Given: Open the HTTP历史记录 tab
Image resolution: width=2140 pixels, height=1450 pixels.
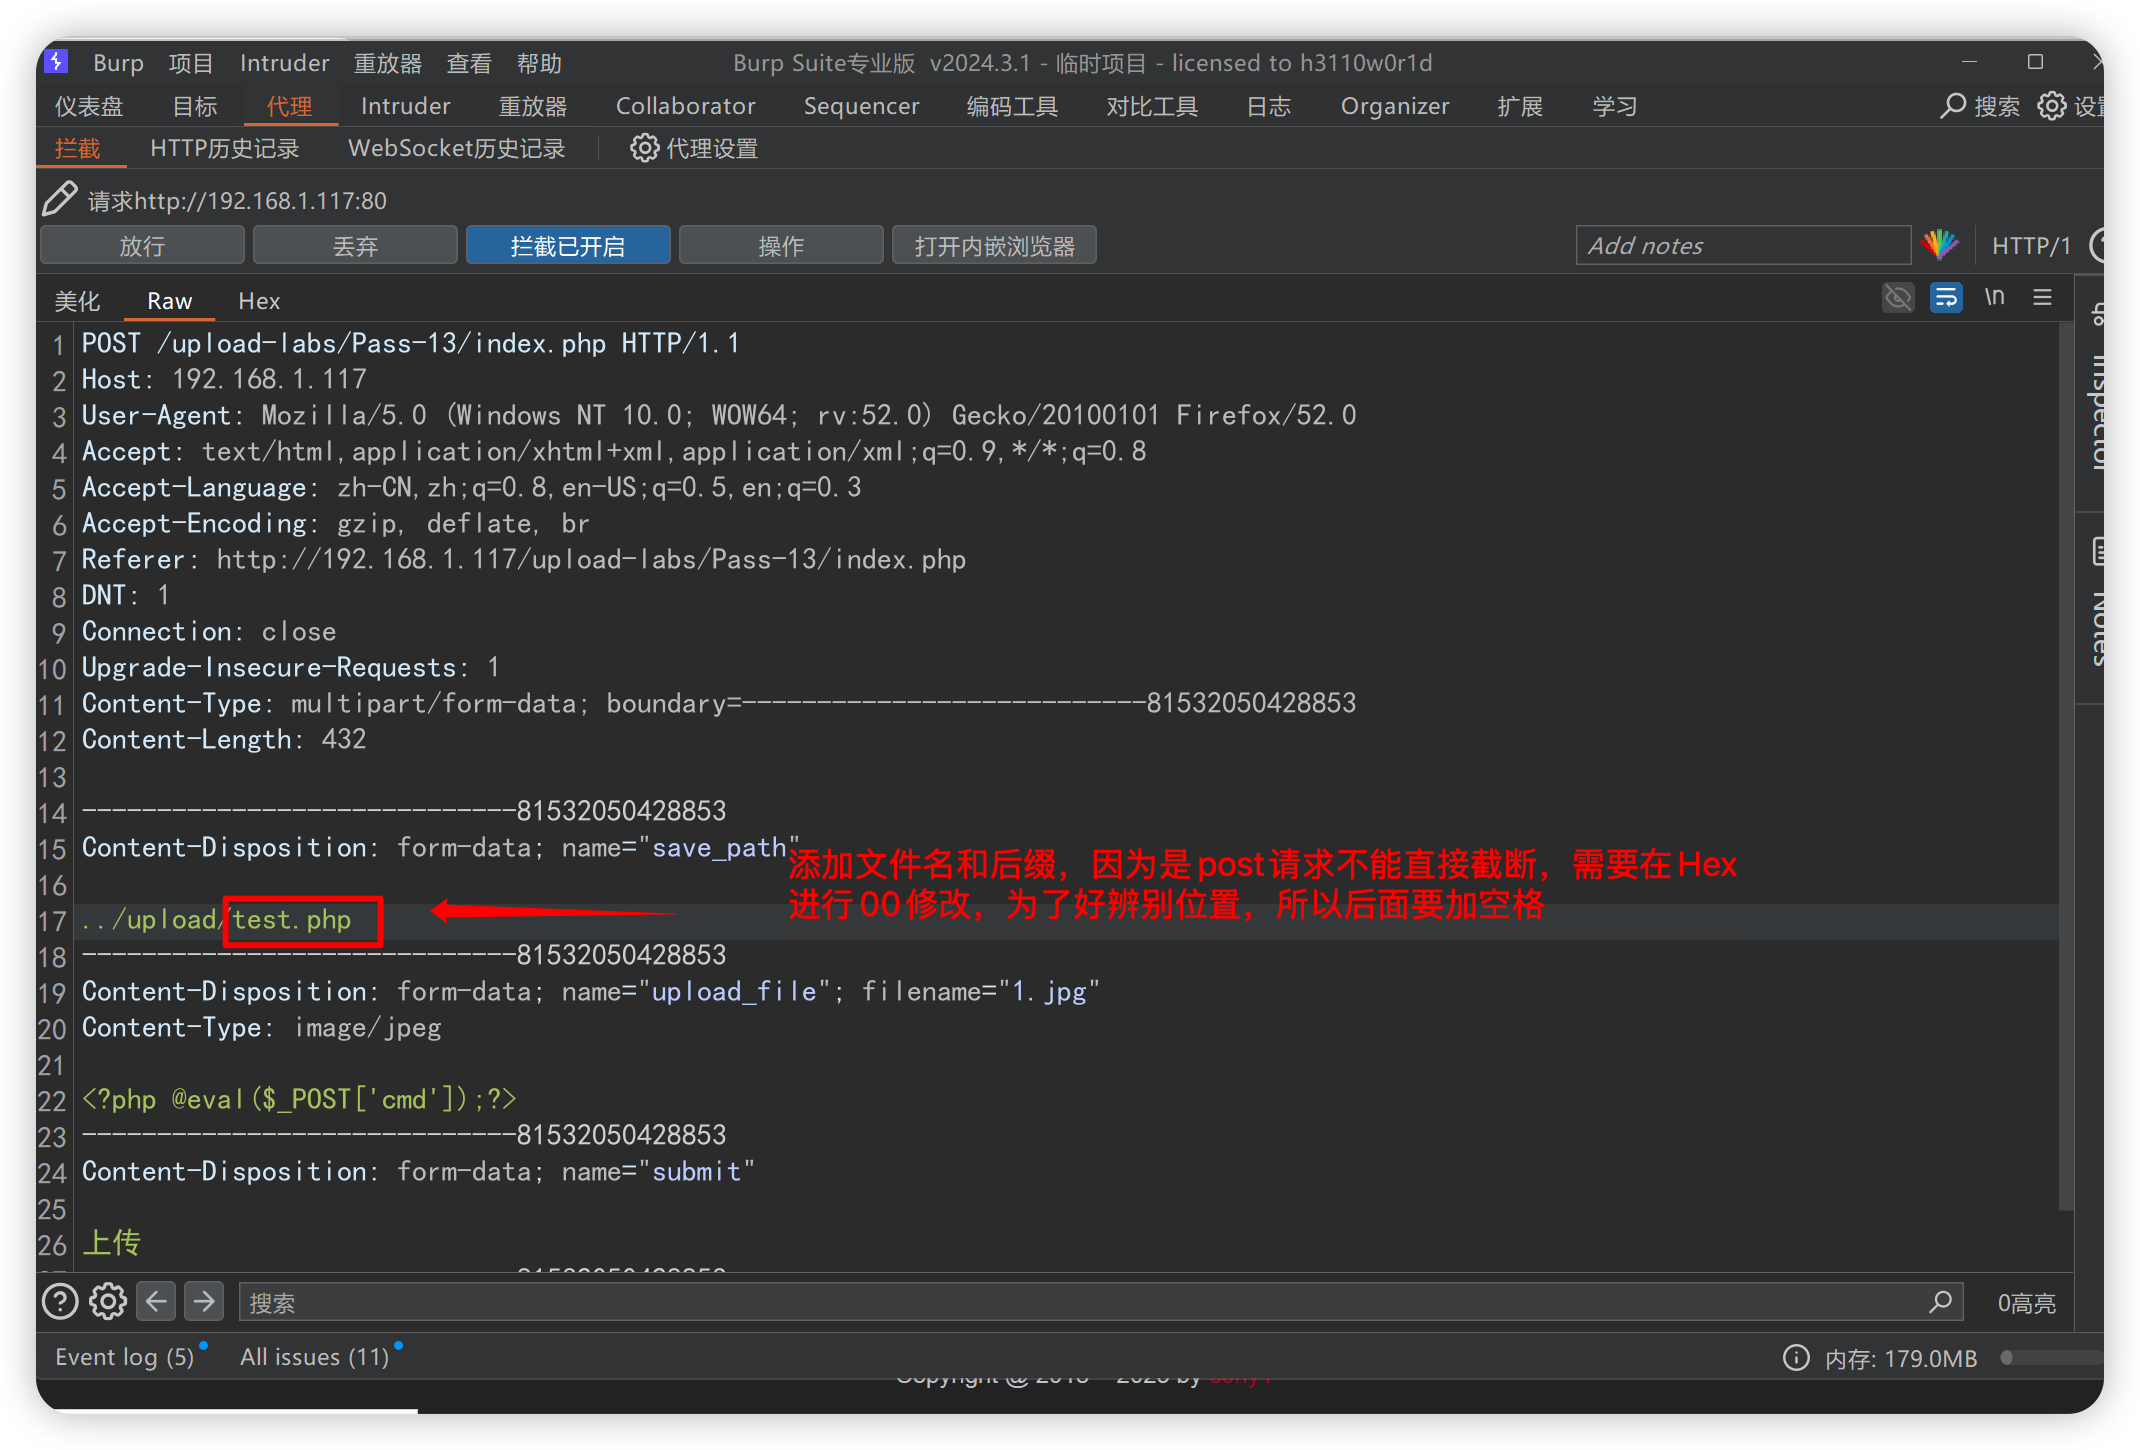Looking at the screenshot, I should pyautogui.click(x=224, y=148).
